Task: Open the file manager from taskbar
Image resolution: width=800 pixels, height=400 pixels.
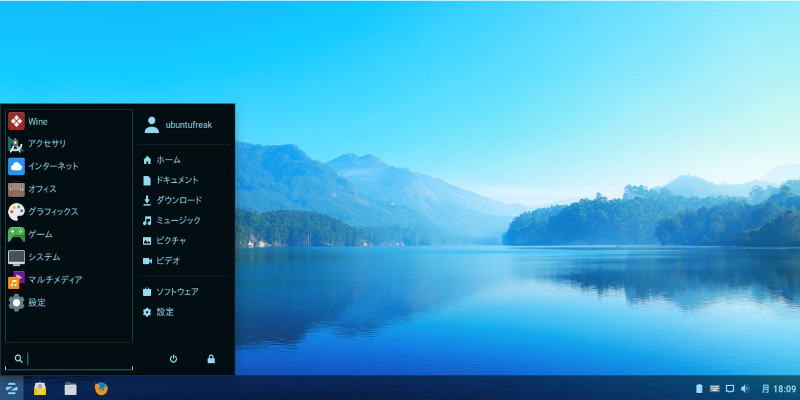Action: (x=71, y=389)
